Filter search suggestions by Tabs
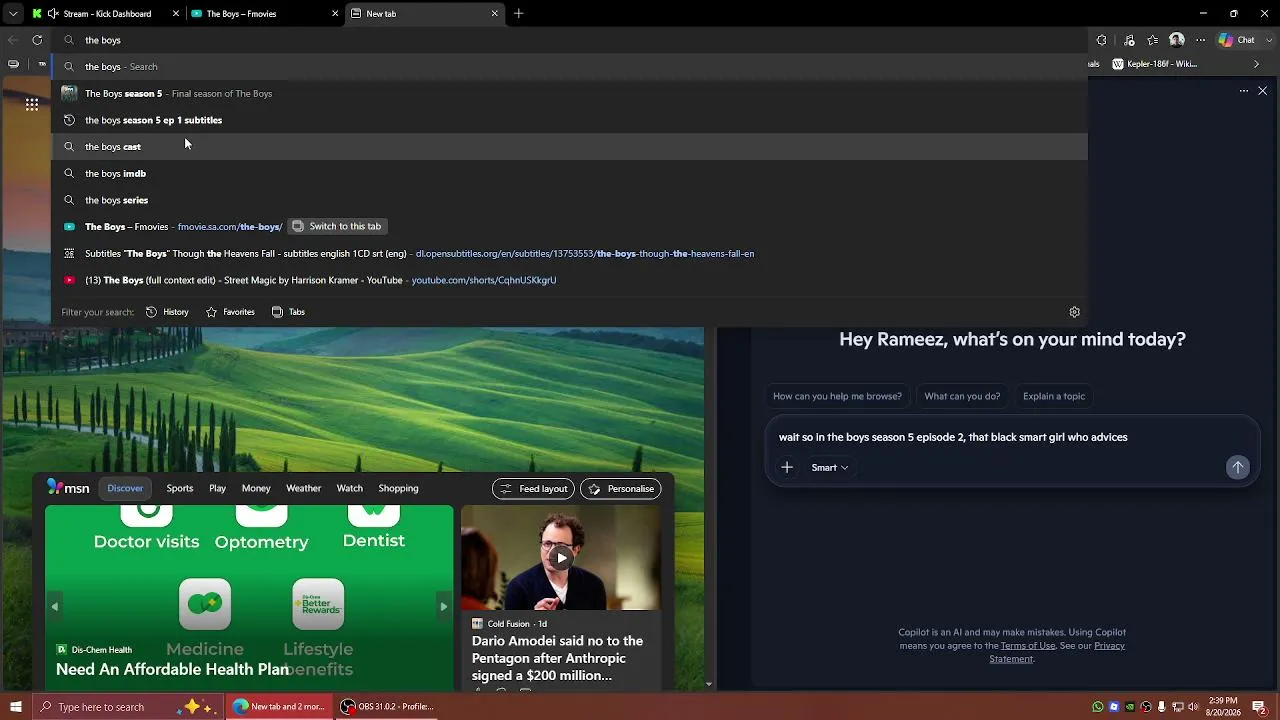Viewport: 1280px width, 720px height. coord(288,312)
